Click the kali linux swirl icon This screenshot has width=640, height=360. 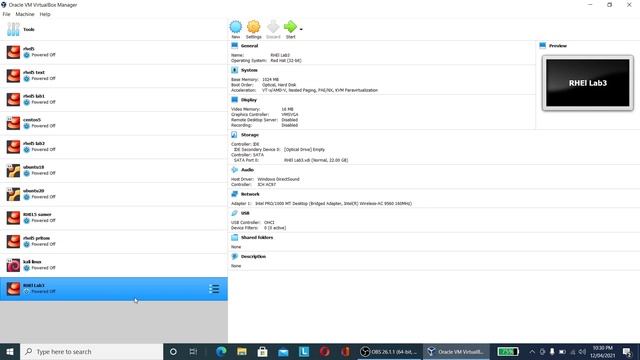13,265
